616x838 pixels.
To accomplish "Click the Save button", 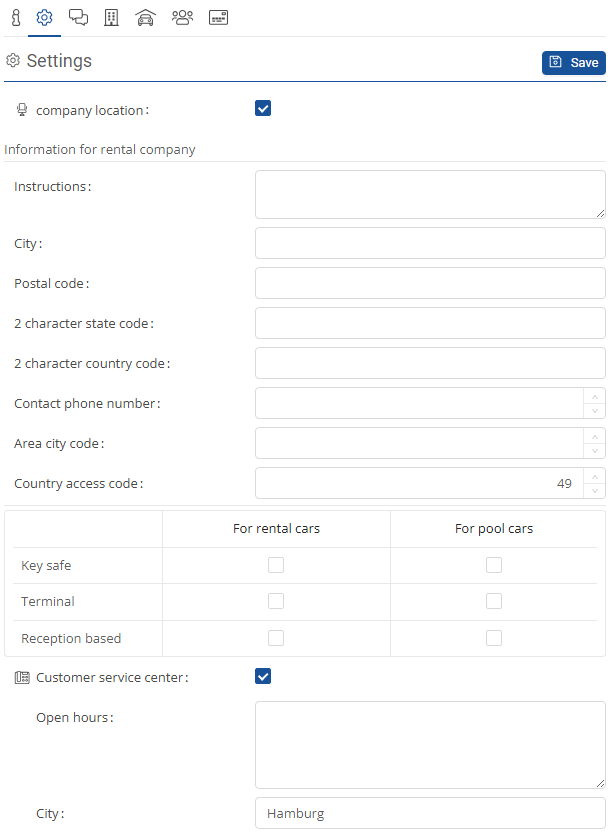I will (574, 63).
